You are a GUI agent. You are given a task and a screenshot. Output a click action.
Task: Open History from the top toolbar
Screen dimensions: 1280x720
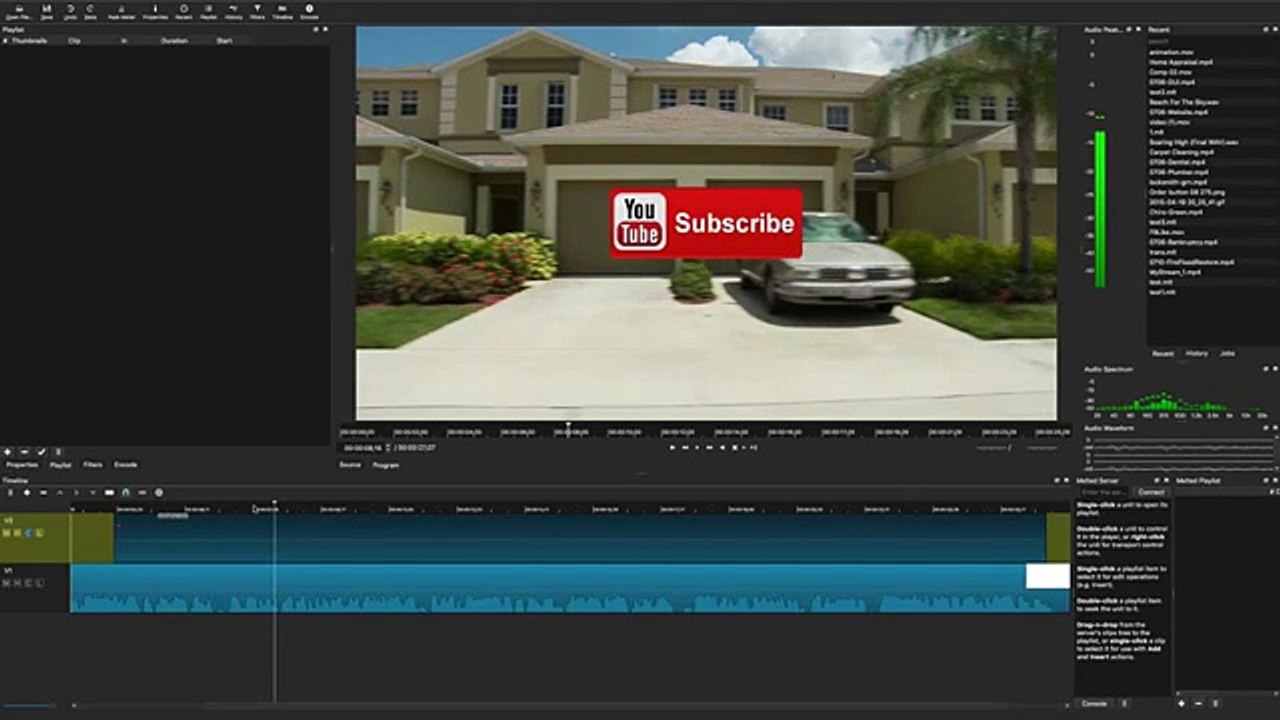(x=233, y=12)
